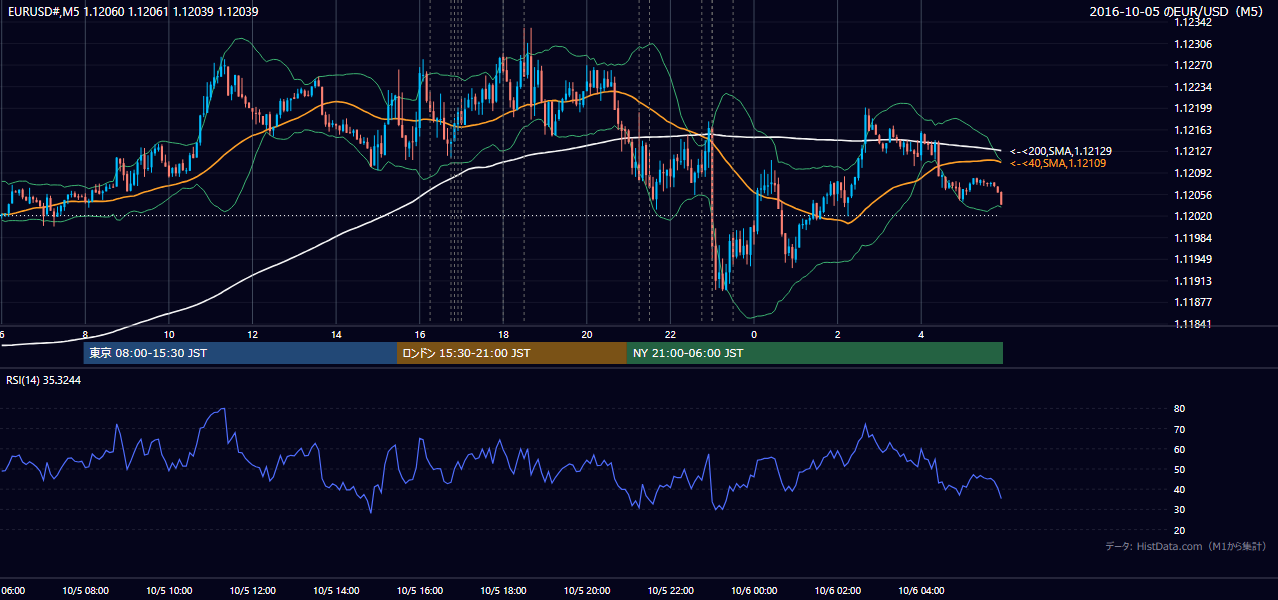The image size is (1278, 600).
Task: Click the 10/5 12:00 time axis label
Action: (x=252, y=591)
